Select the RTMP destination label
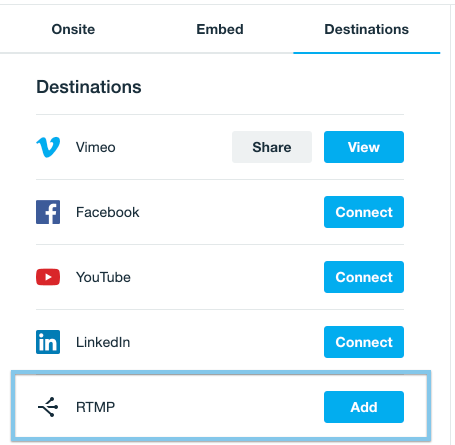The image size is (455, 445). click(95, 407)
